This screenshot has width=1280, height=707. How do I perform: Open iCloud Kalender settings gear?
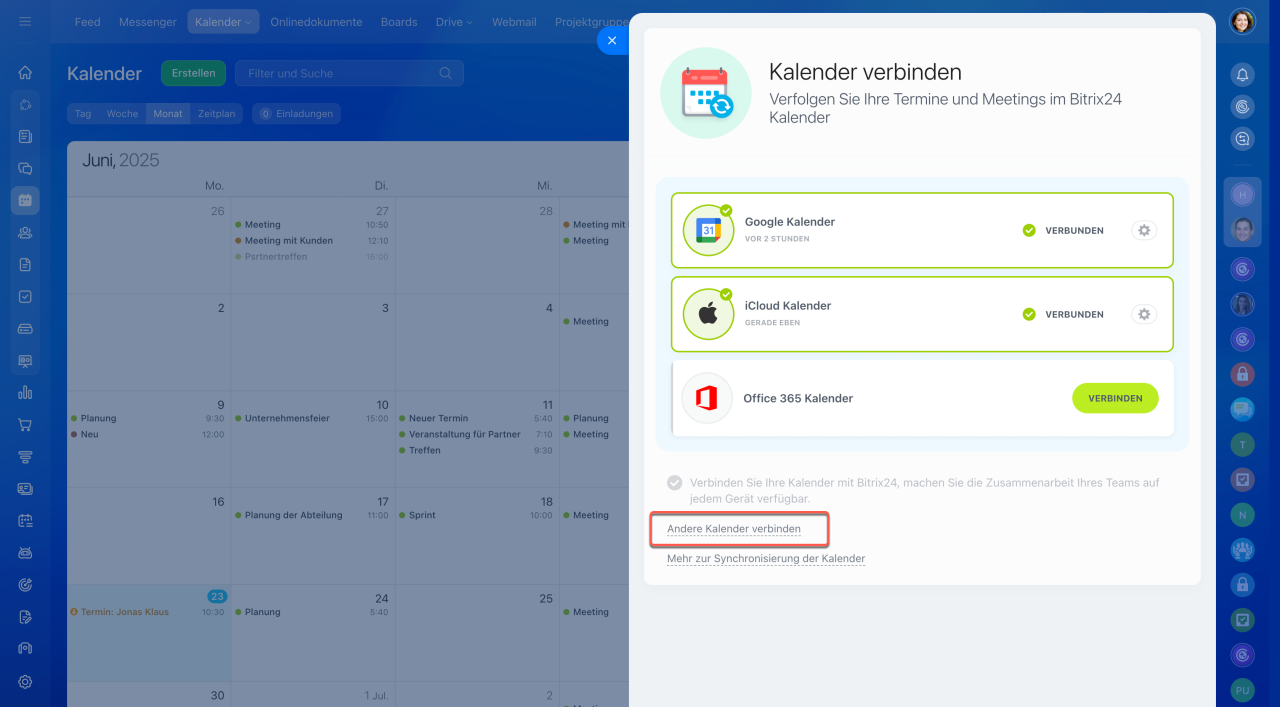[x=1144, y=314]
